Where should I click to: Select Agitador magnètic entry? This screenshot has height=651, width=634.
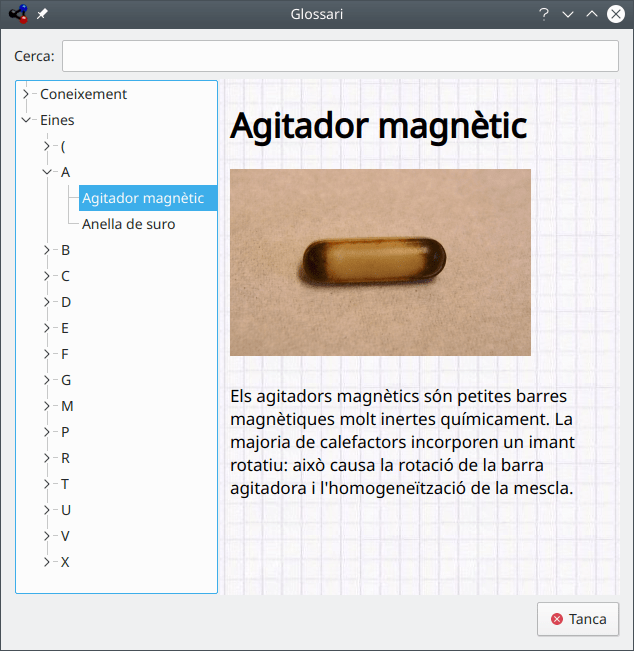pyautogui.click(x=143, y=198)
